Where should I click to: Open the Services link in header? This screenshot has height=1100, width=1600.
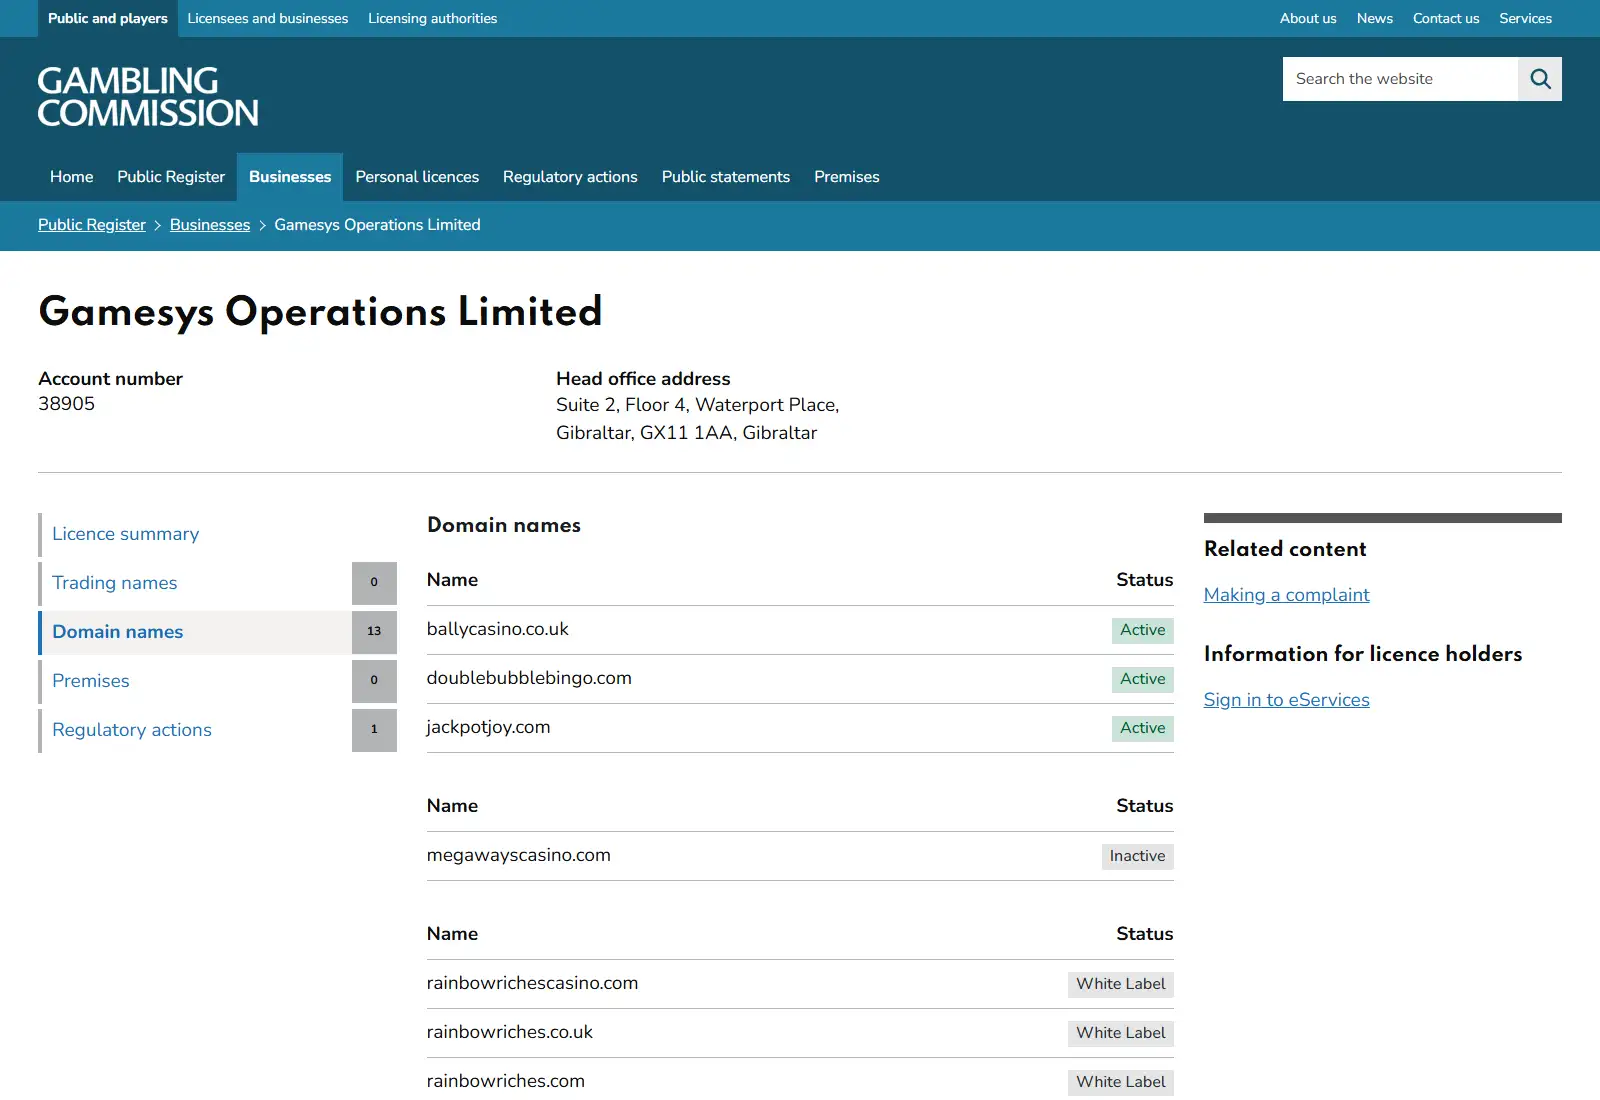[x=1526, y=18]
